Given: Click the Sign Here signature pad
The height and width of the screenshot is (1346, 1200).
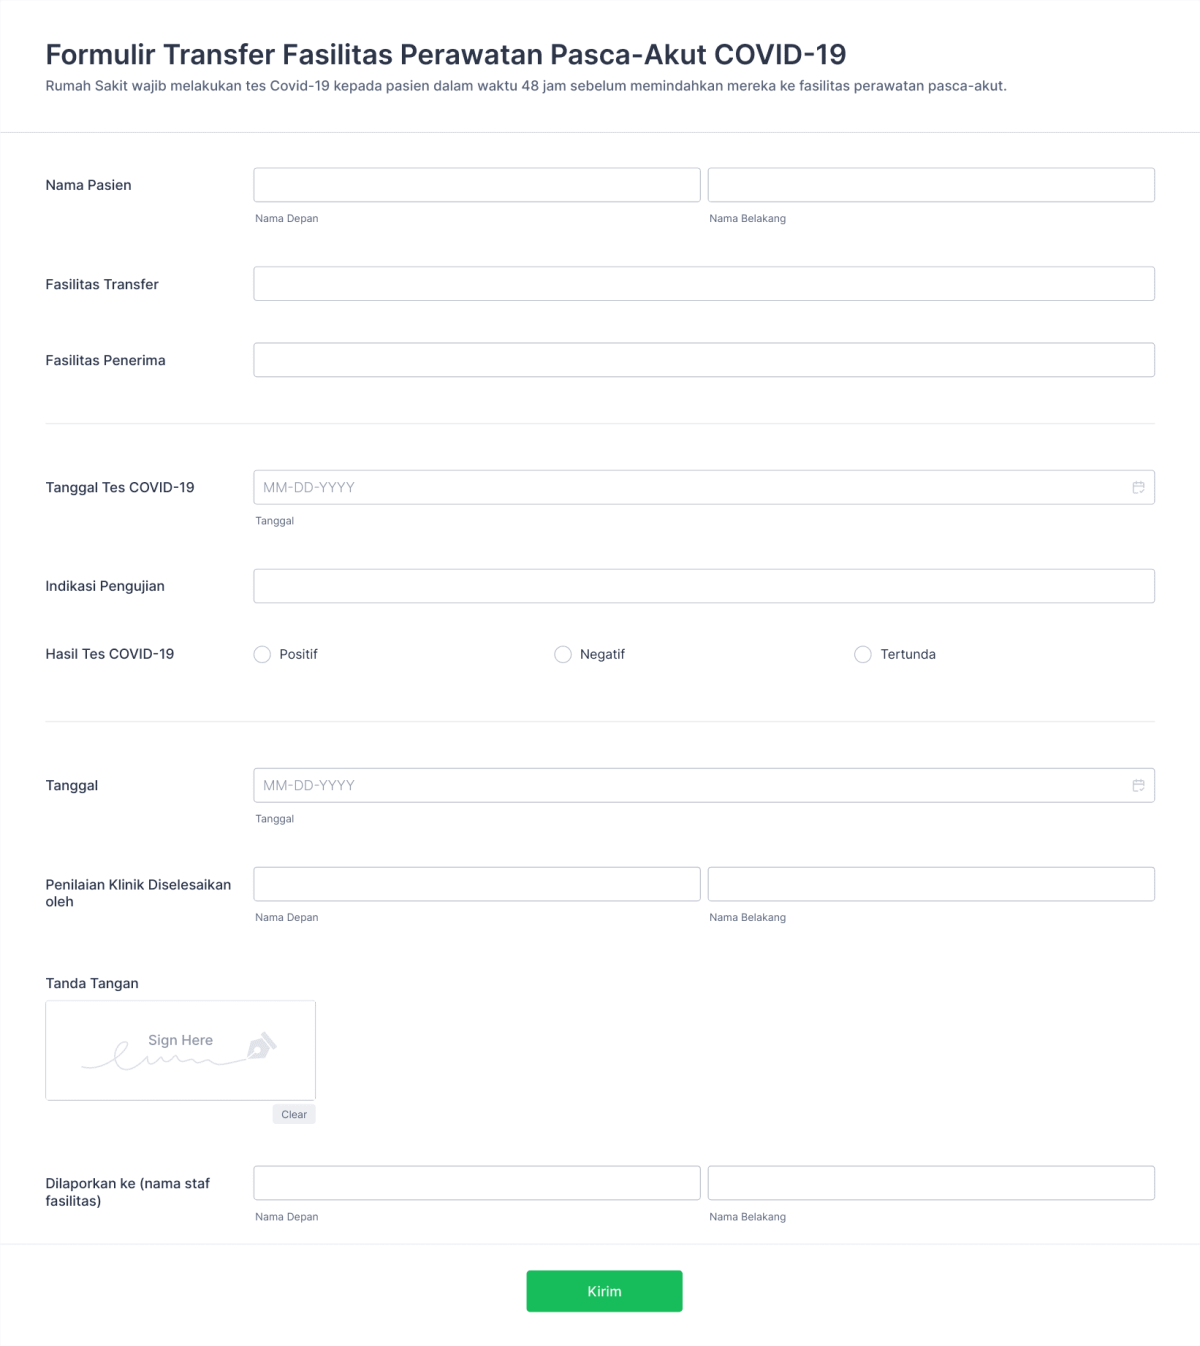Looking at the screenshot, I should point(180,1050).
